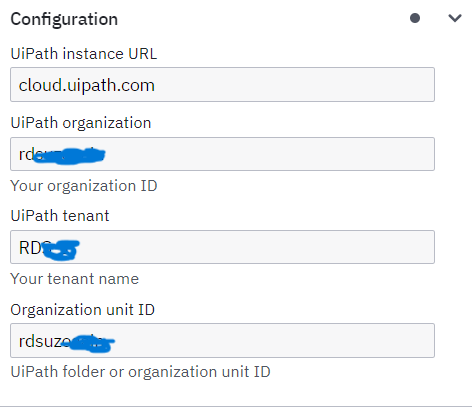
Task: Click the dark status dot beside Configuration
Action: pyautogui.click(x=415, y=18)
